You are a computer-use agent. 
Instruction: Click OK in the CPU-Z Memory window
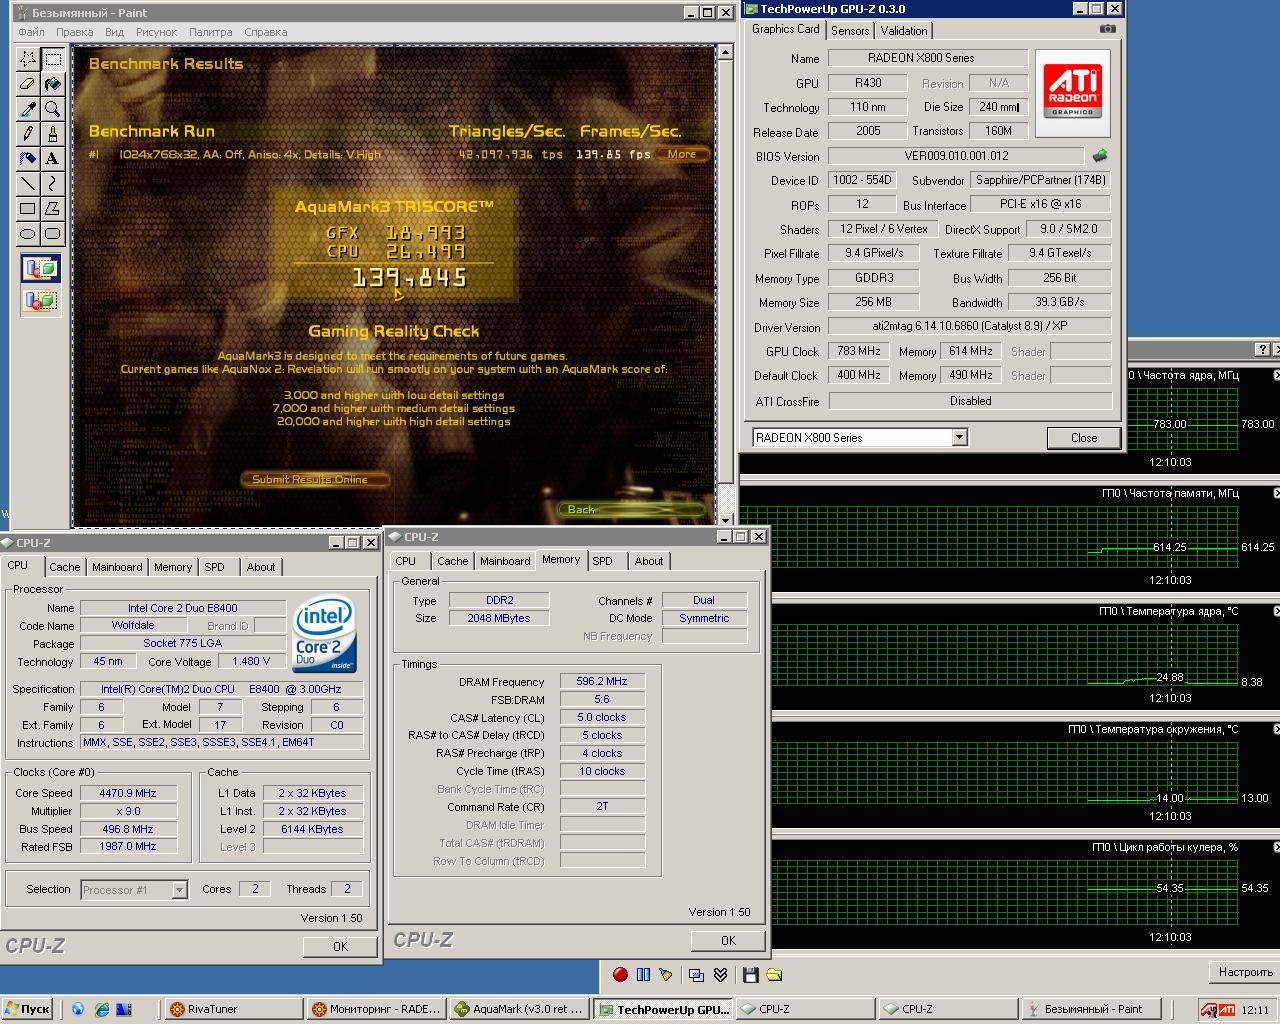(728, 940)
